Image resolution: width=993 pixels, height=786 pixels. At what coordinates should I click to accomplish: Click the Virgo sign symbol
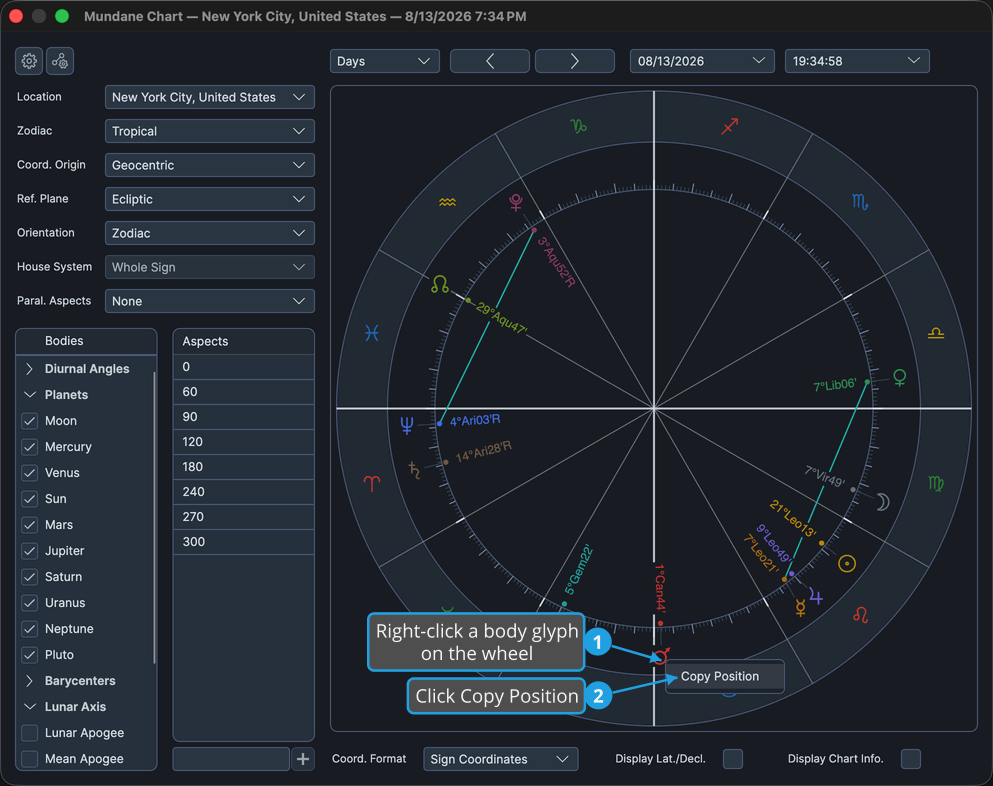pyautogui.click(x=936, y=485)
